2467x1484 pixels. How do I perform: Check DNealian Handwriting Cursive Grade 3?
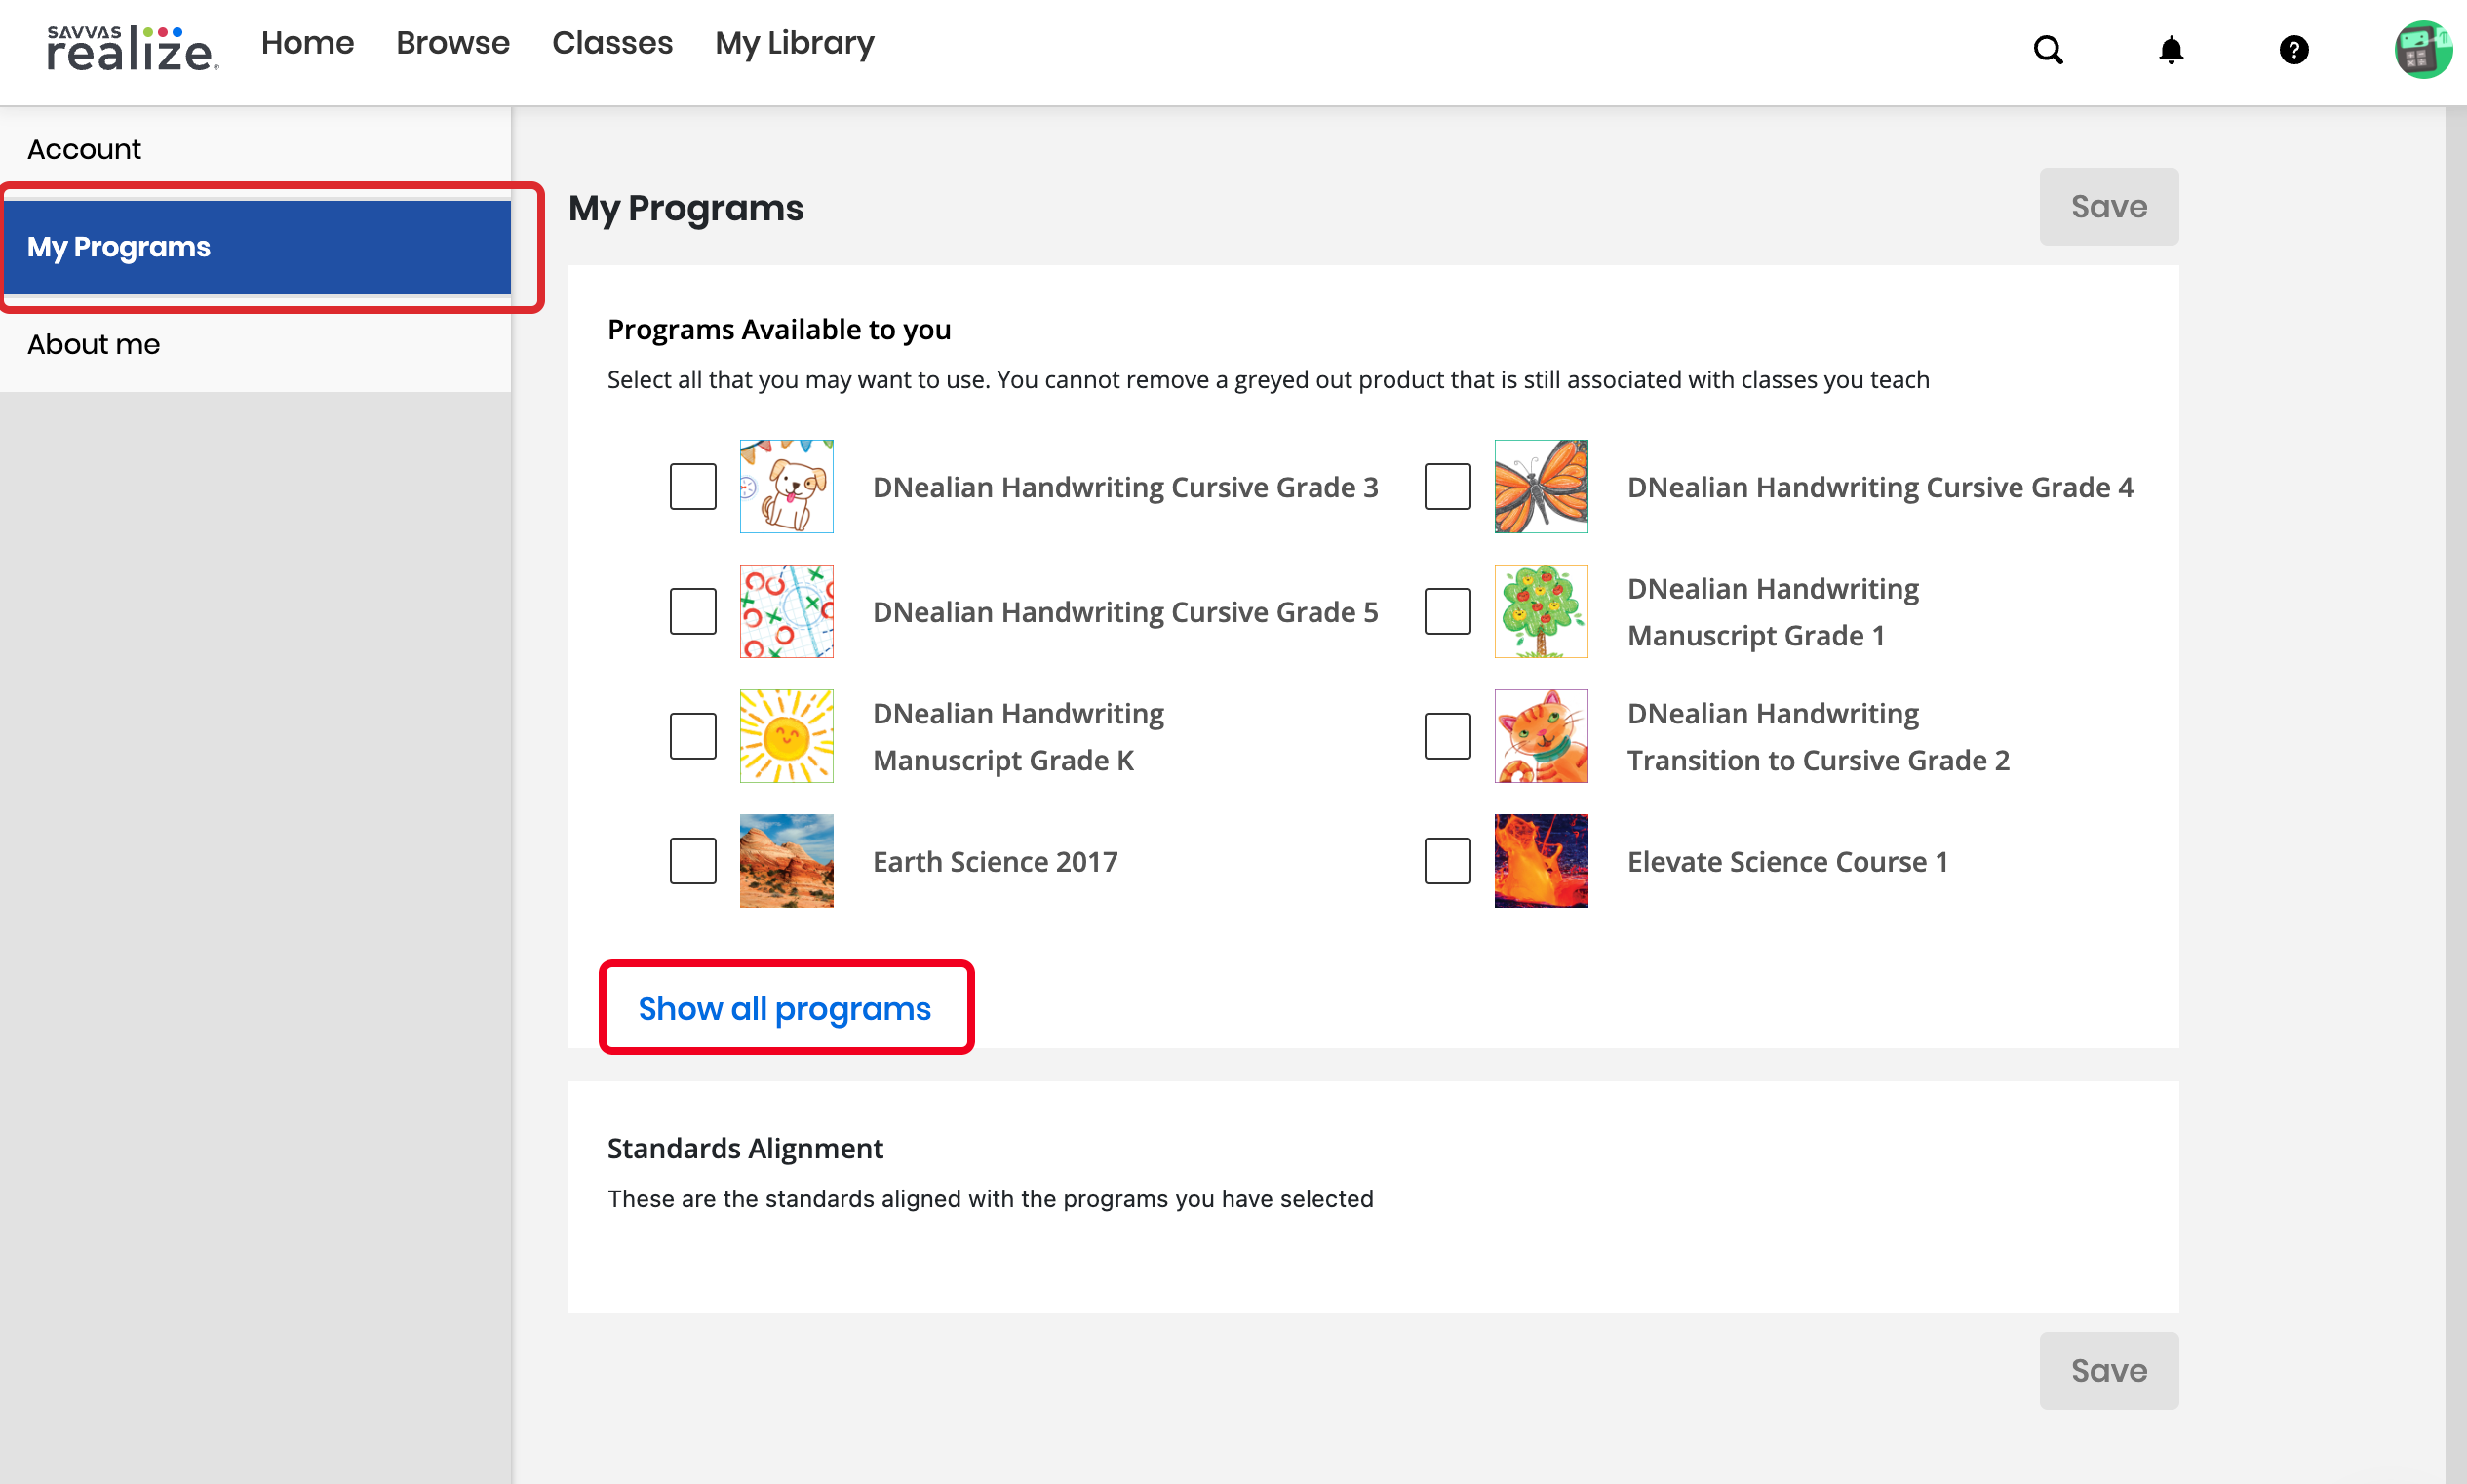pyautogui.click(x=693, y=486)
